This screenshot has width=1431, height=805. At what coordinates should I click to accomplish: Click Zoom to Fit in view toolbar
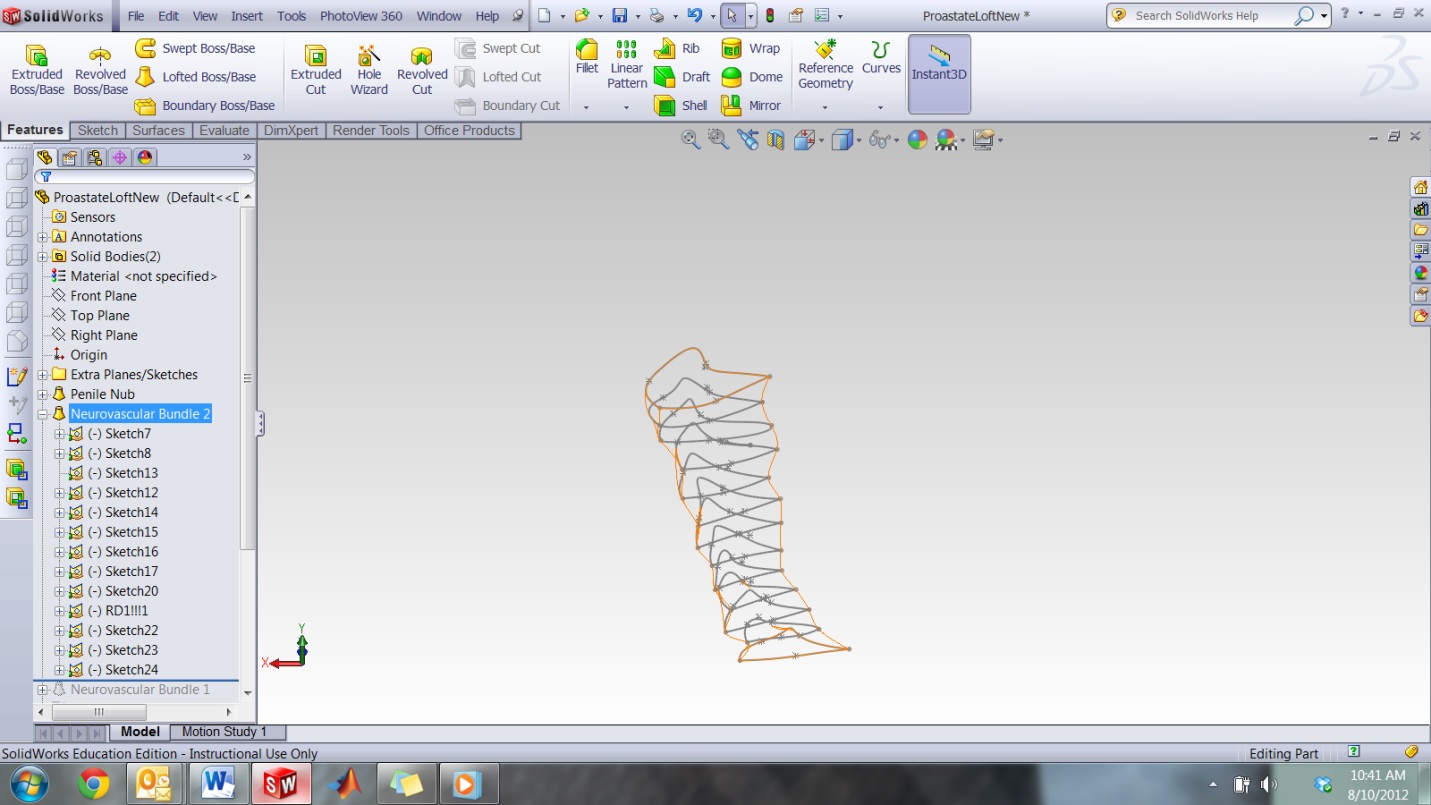(690, 140)
